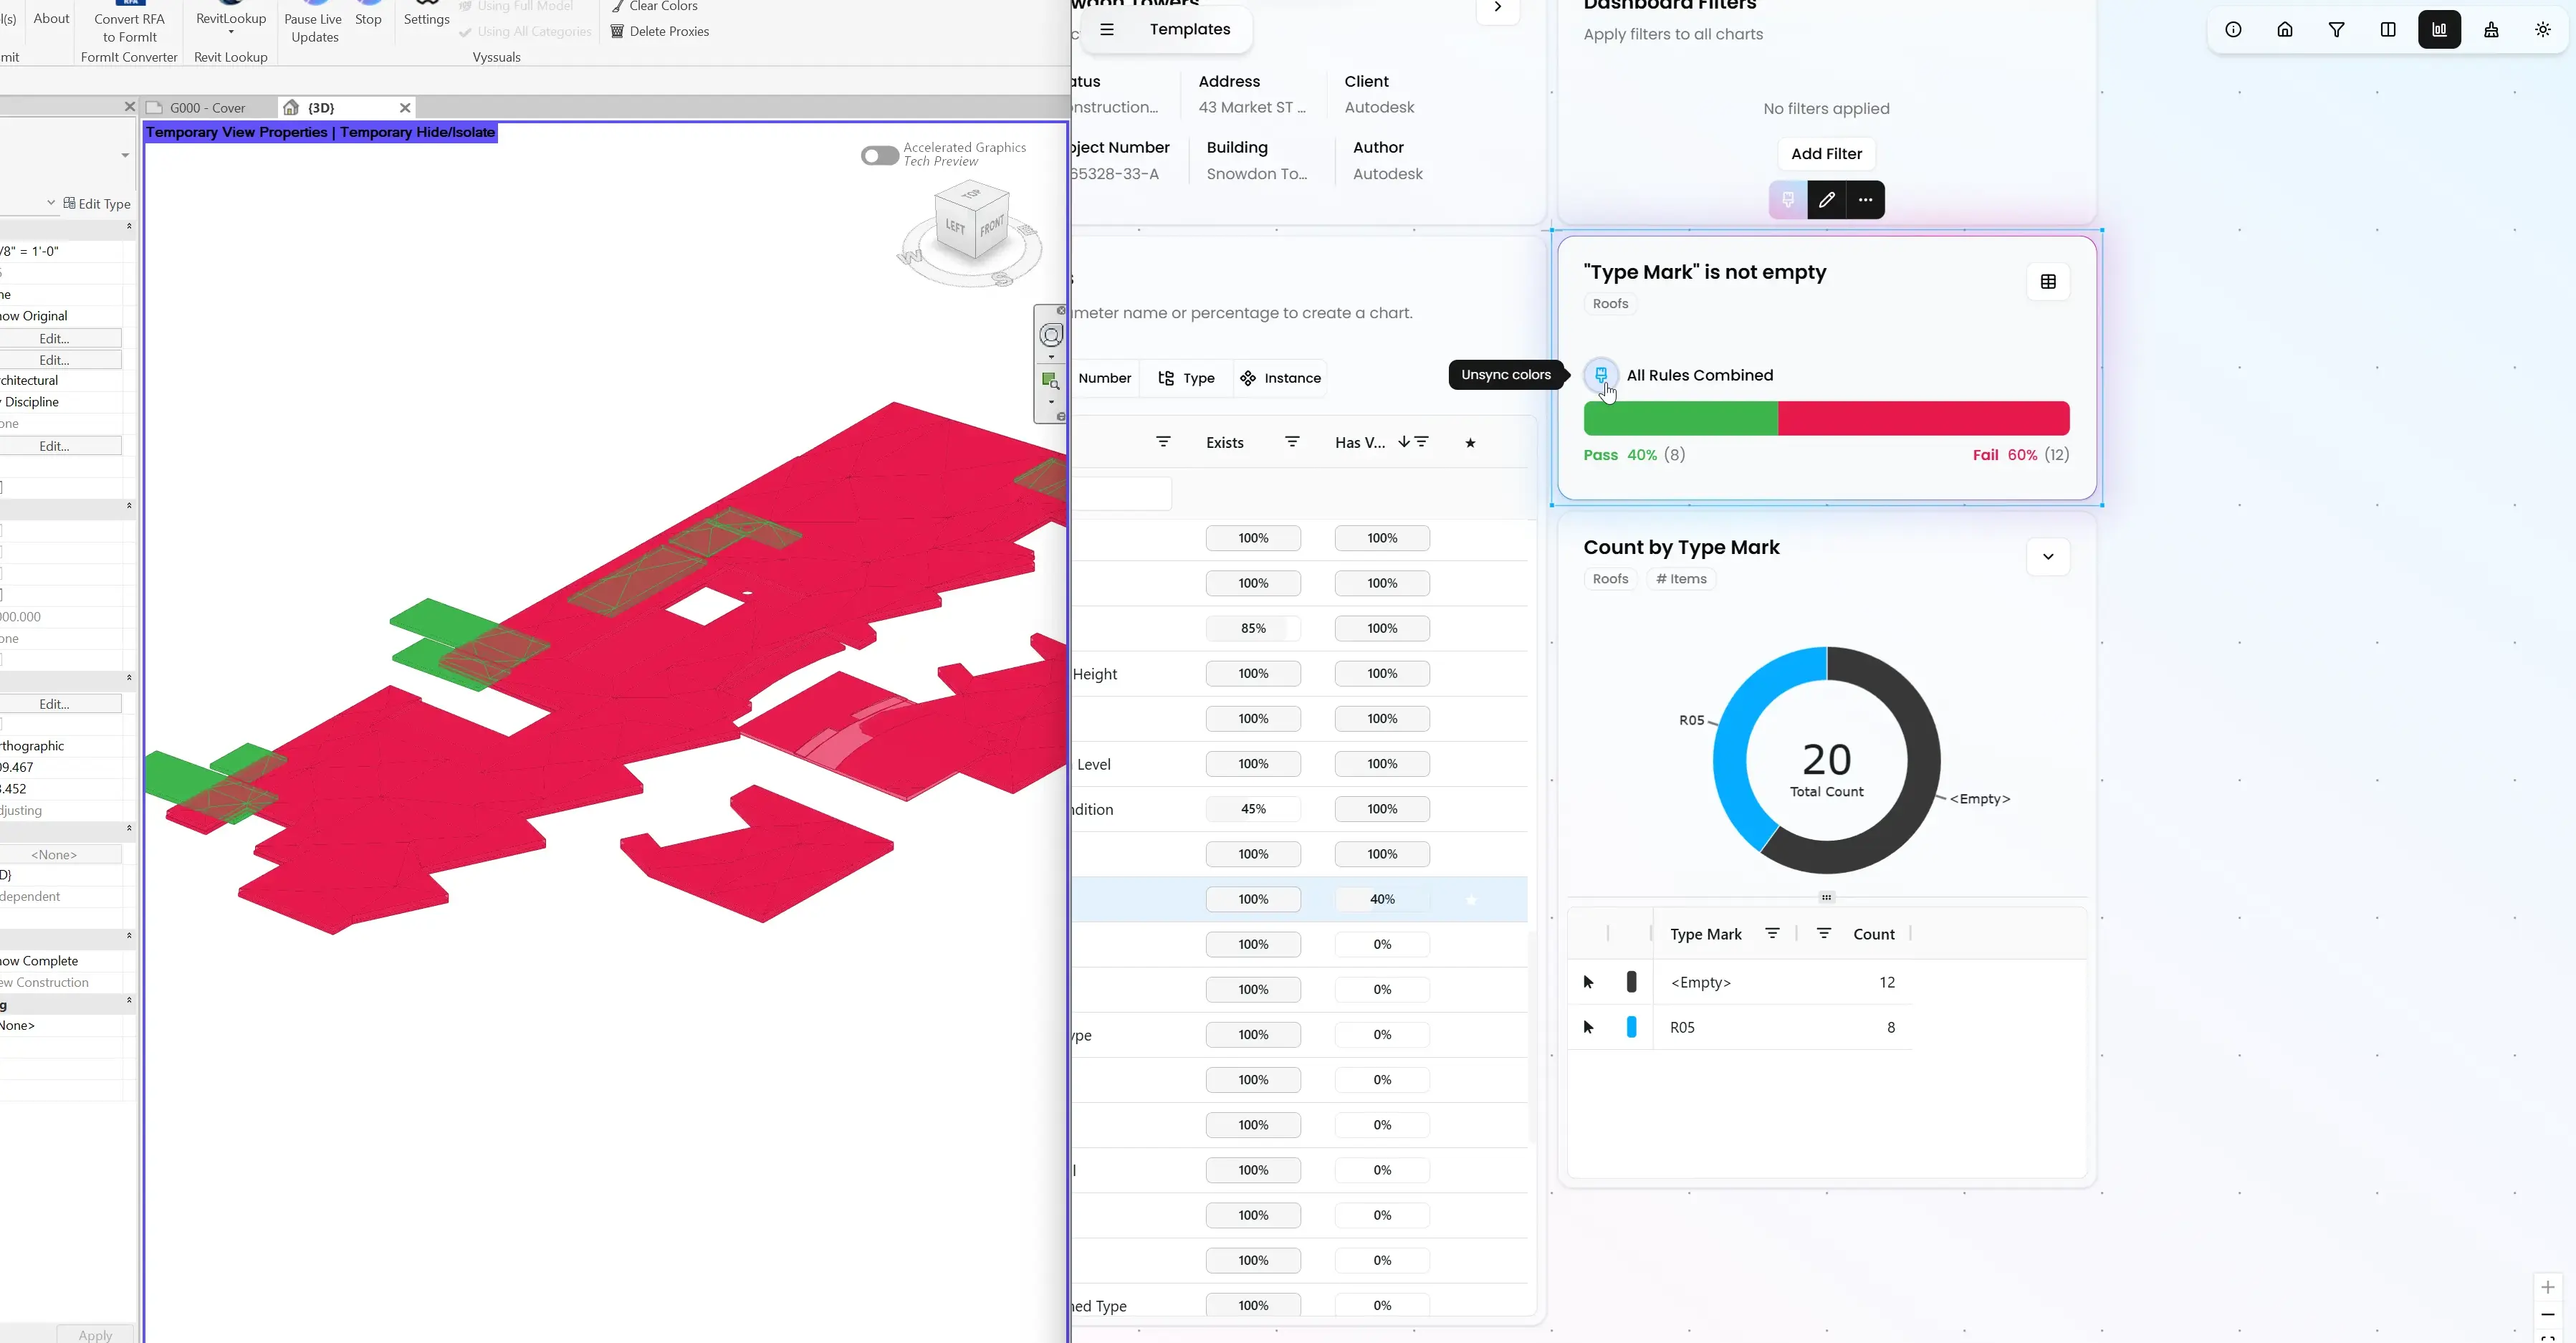Image resolution: width=2576 pixels, height=1343 pixels.
Task: Expand the <Empty> row arrow
Action: (x=1588, y=982)
